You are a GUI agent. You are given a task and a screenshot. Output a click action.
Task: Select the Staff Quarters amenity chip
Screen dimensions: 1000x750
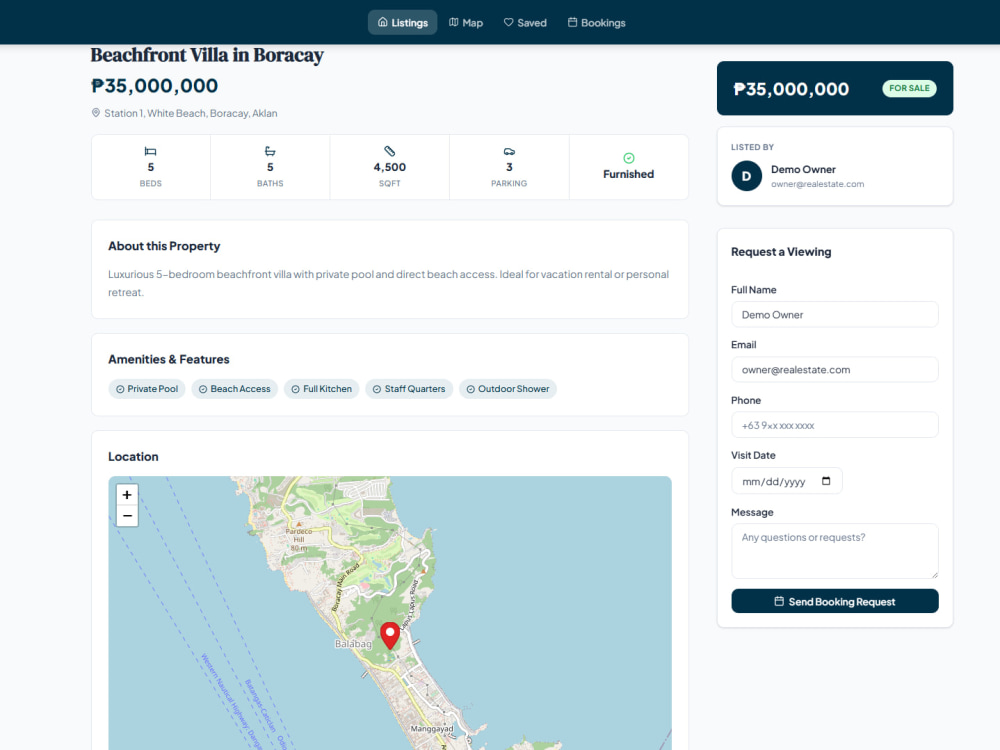(x=409, y=389)
